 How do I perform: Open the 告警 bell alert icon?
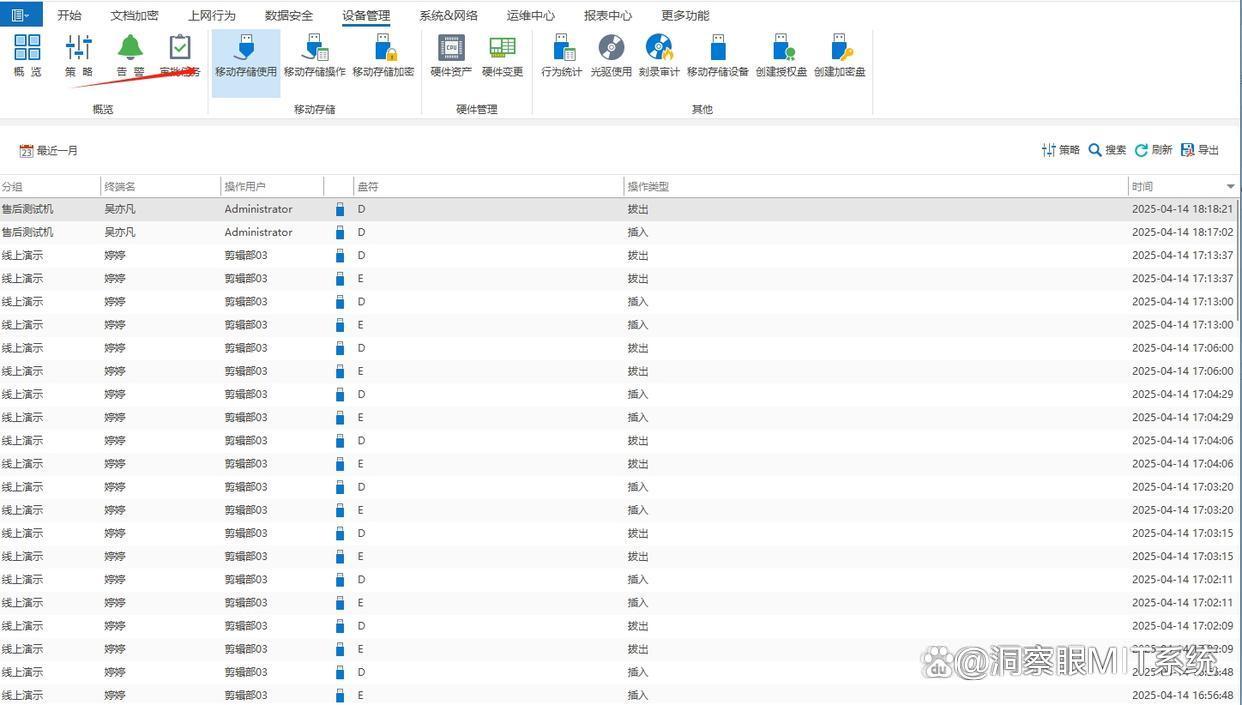[x=130, y=56]
